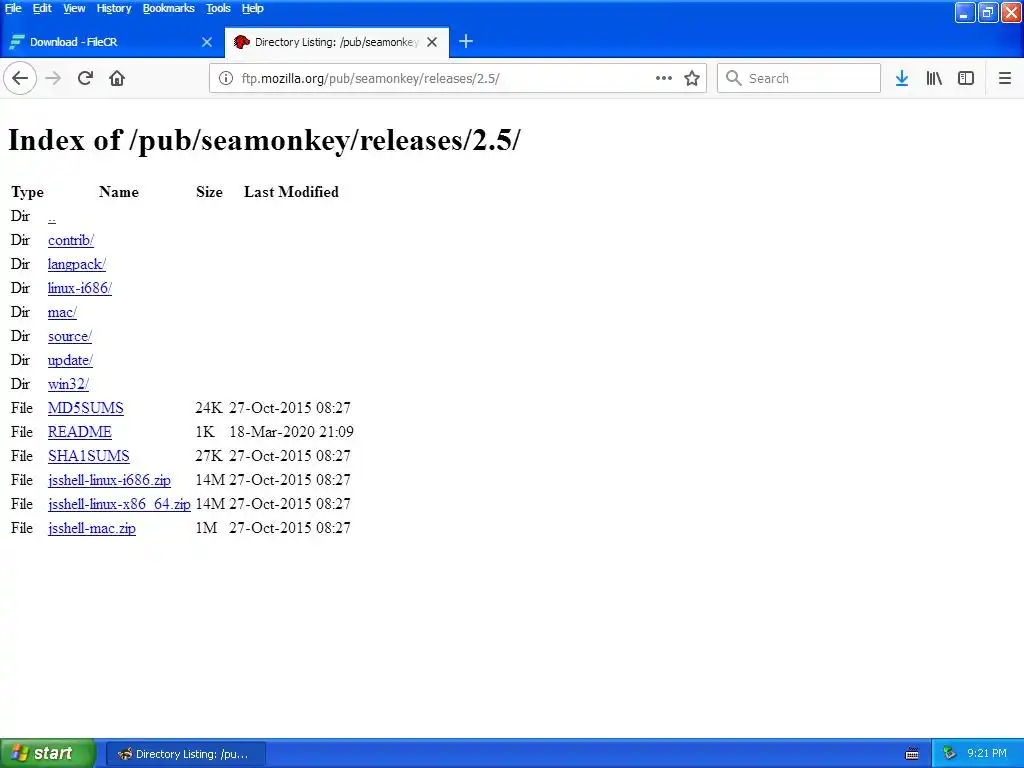The image size is (1024, 768).
Task: Open the update/ directory
Action: tap(70, 360)
